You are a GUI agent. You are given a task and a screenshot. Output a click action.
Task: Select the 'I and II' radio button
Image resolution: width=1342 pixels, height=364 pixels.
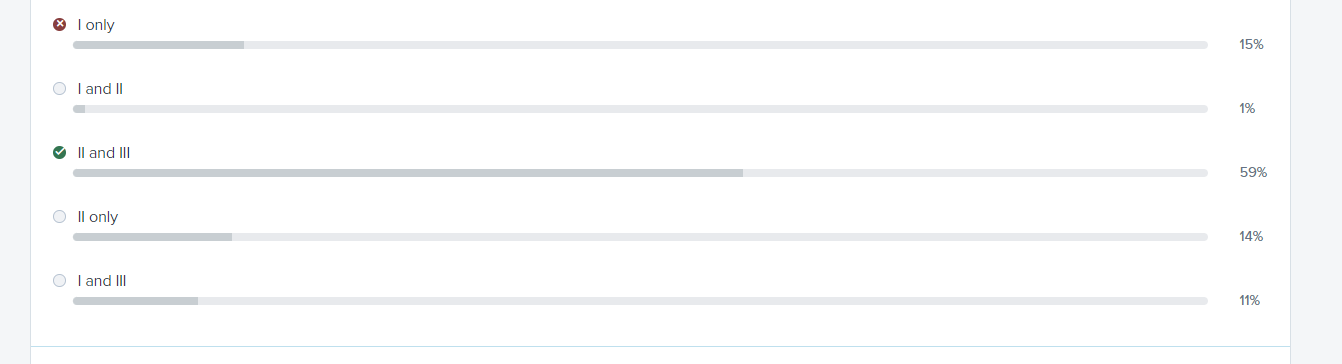pyautogui.click(x=59, y=89)
